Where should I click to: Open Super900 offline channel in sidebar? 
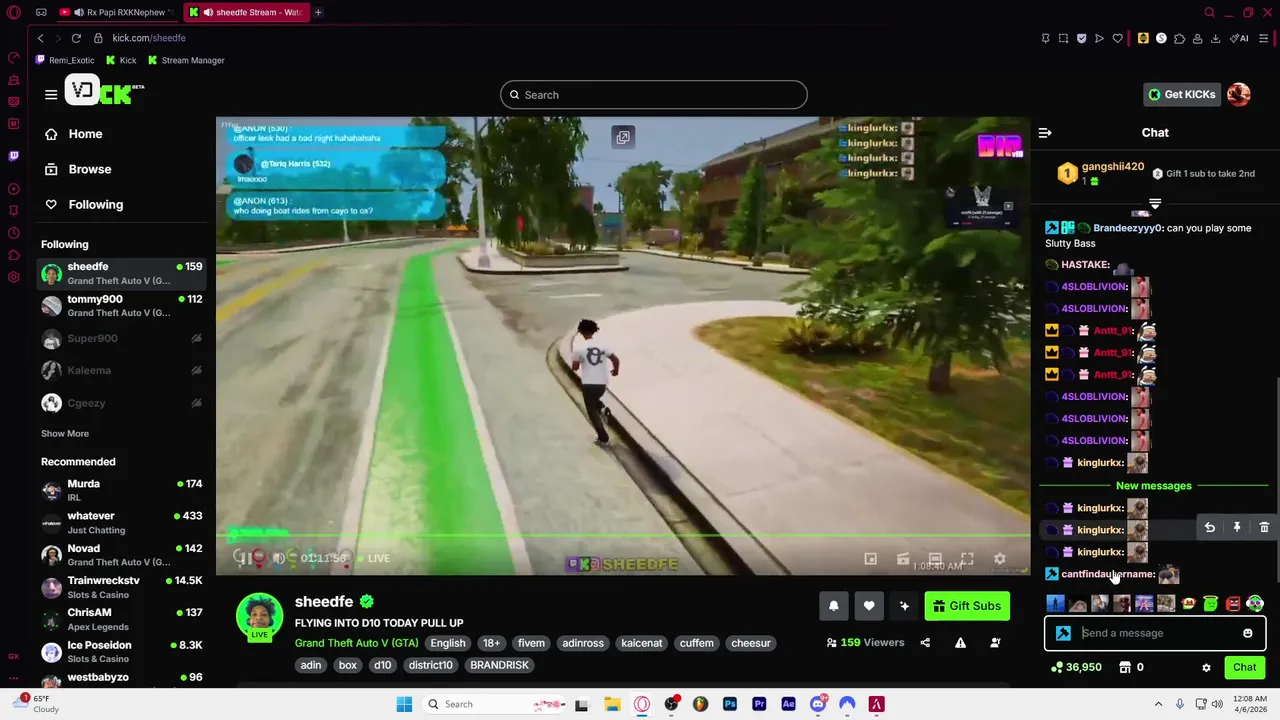[x=122, y=339]
